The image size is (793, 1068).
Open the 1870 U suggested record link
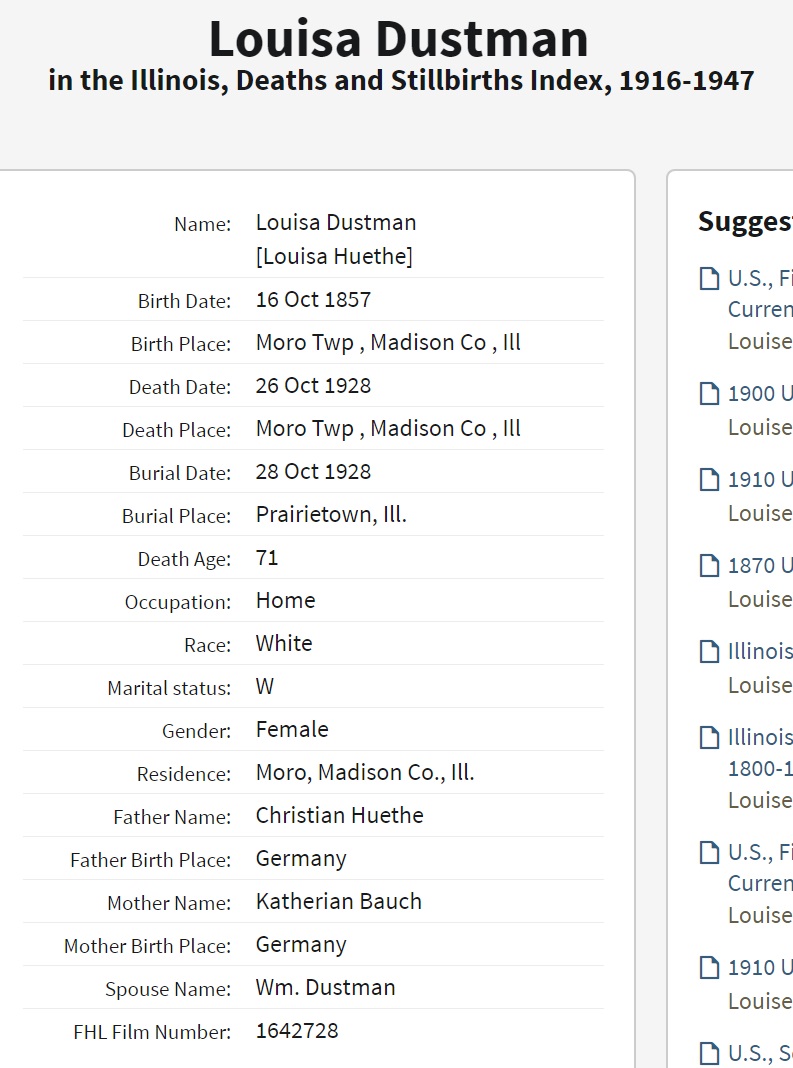760,565
